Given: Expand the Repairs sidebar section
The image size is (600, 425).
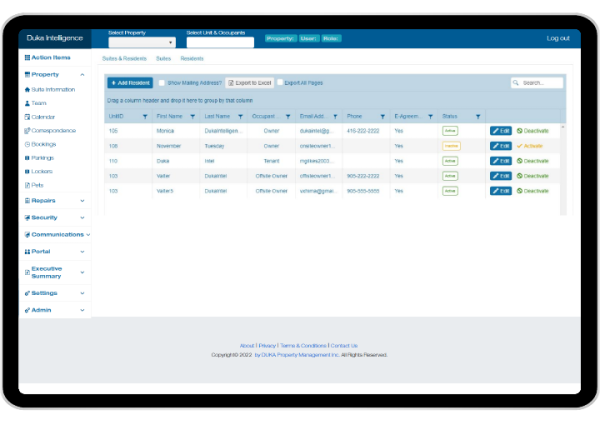Looking at the screenshot, I should [82, 201].
